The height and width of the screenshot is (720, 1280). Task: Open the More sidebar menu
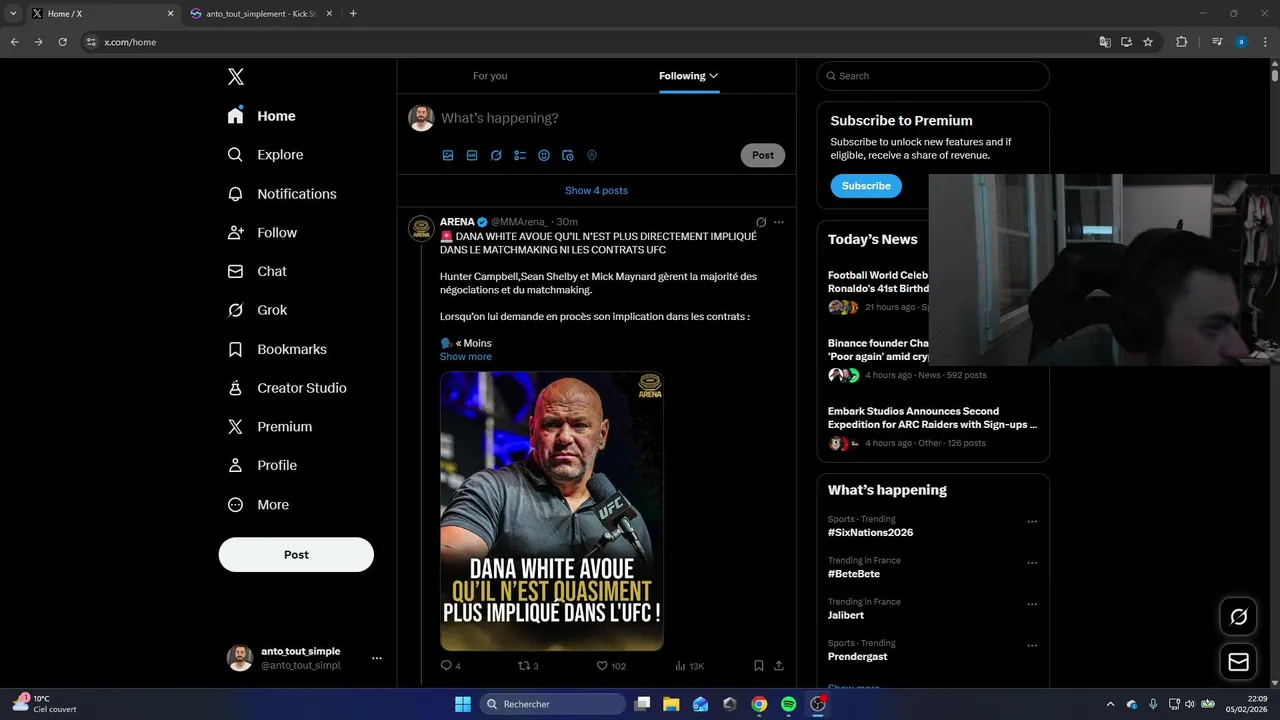(259, 505)
